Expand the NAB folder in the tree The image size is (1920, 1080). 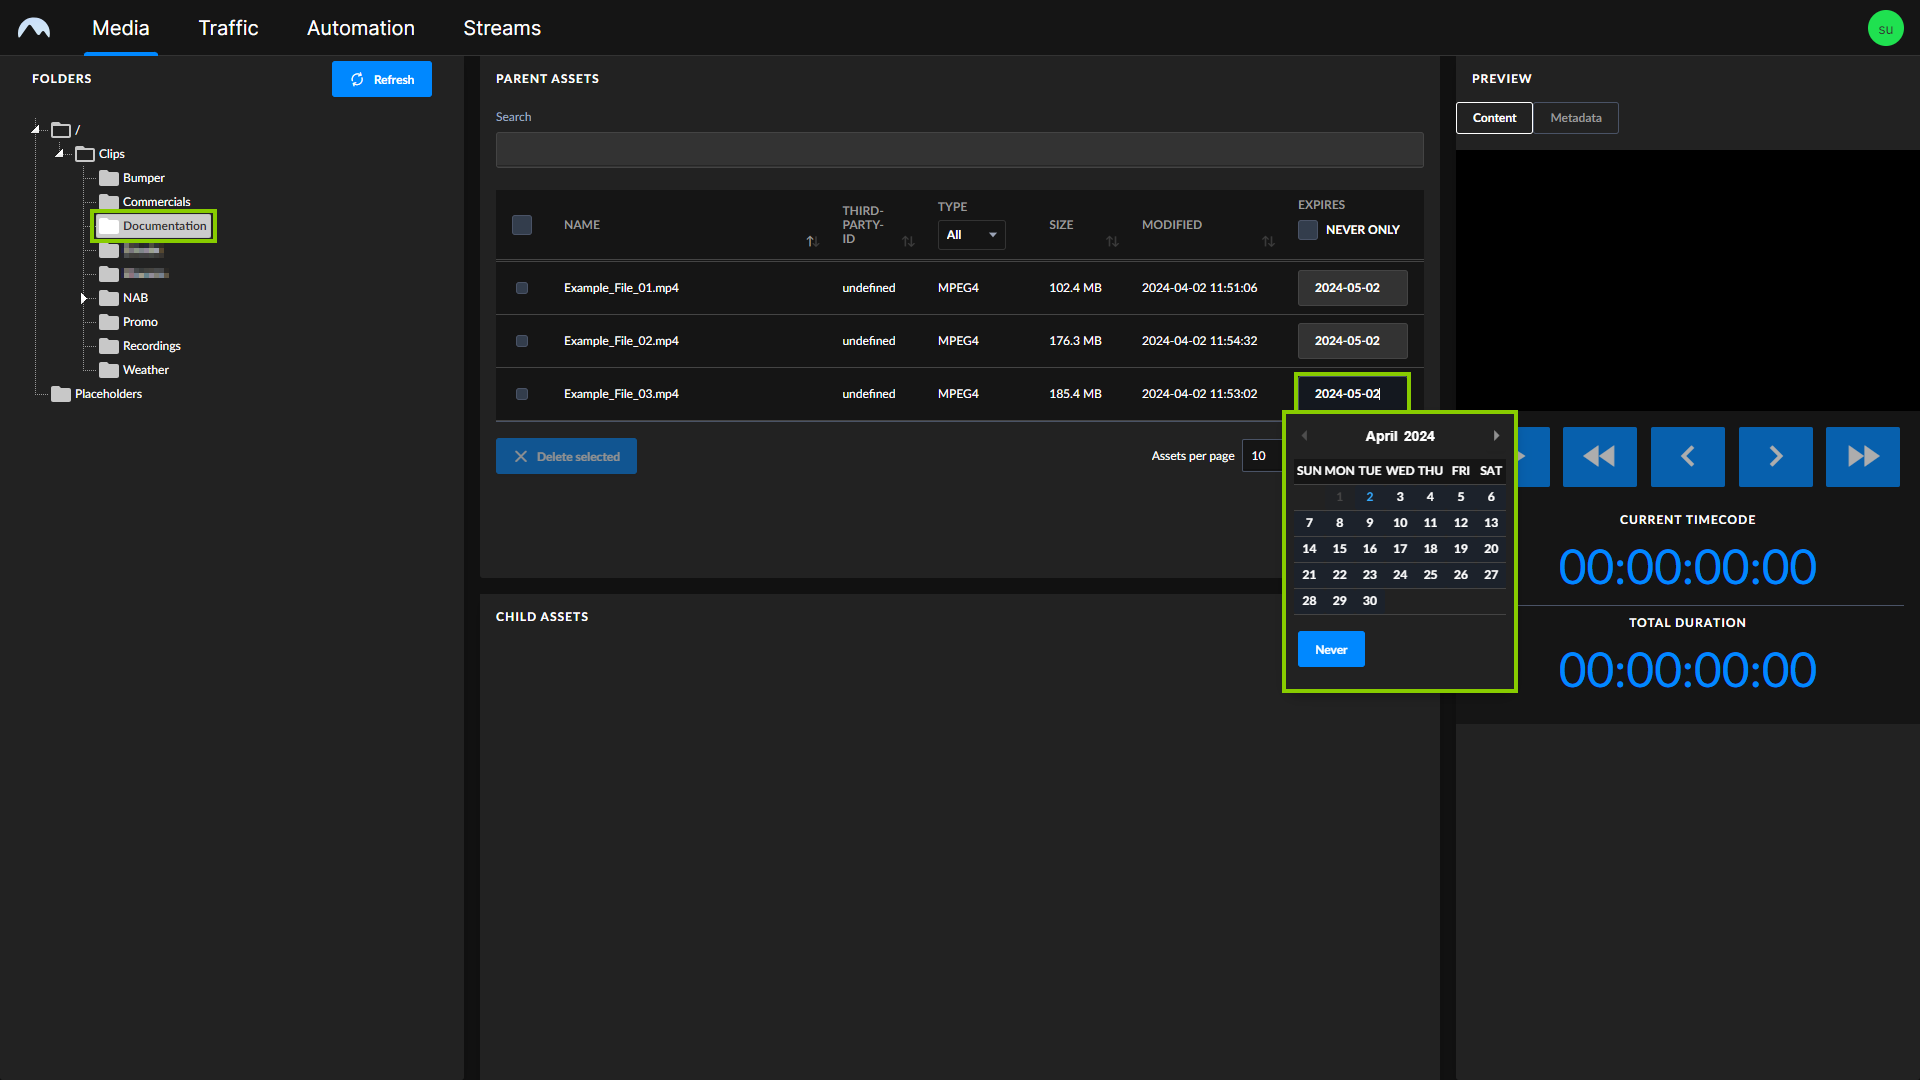pyautogui.click(x=84, y=297)
